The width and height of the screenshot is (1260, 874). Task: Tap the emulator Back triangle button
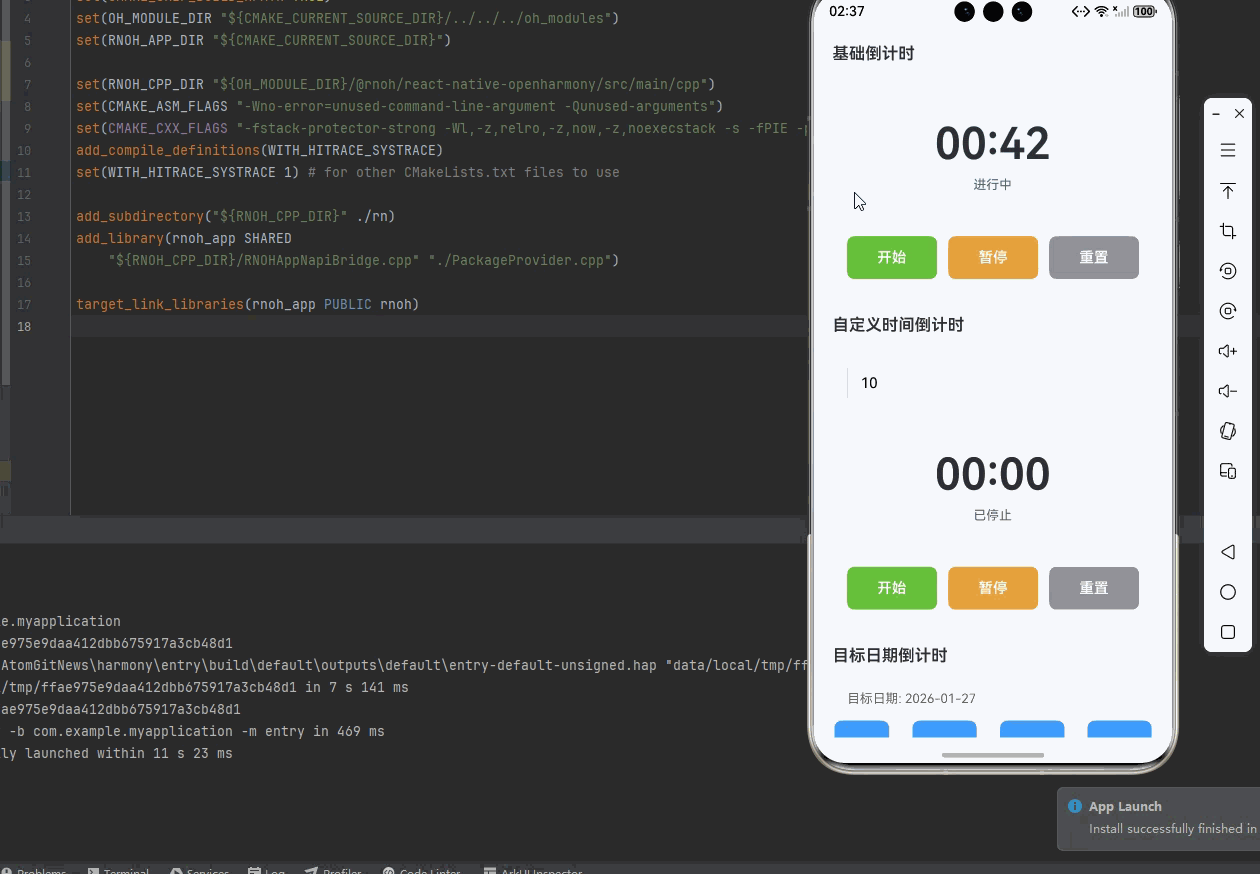pos(1228,552)
